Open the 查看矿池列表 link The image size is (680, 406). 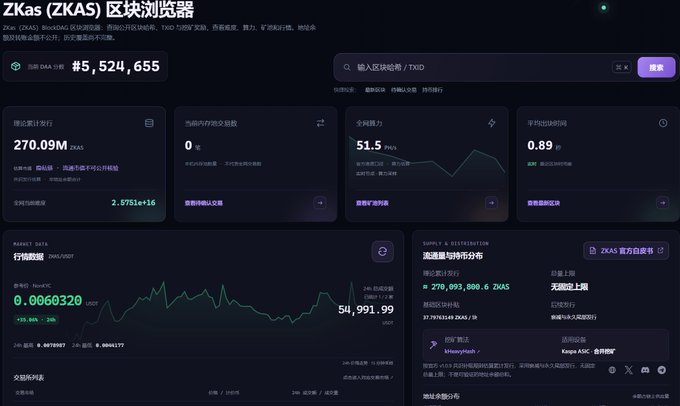click(372, 203)
